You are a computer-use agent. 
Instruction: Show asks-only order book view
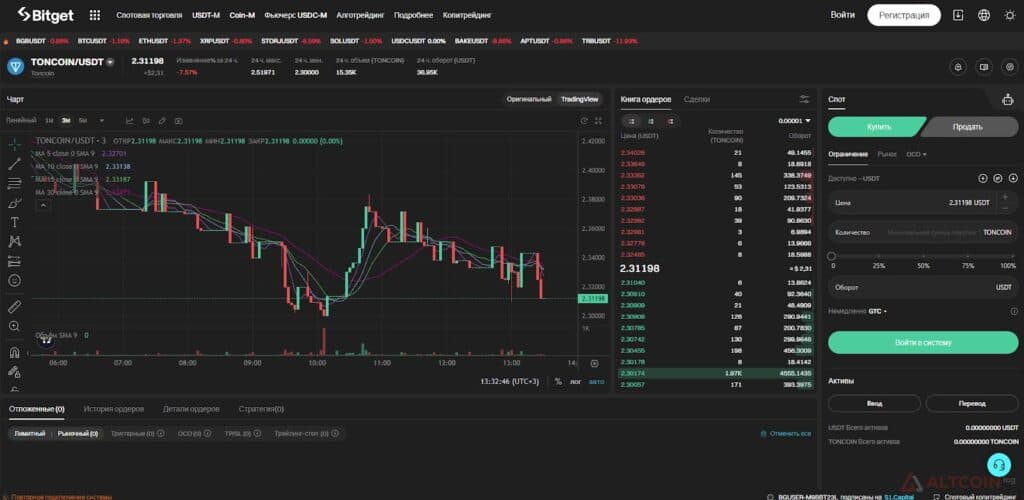click(x=671, y=121)
